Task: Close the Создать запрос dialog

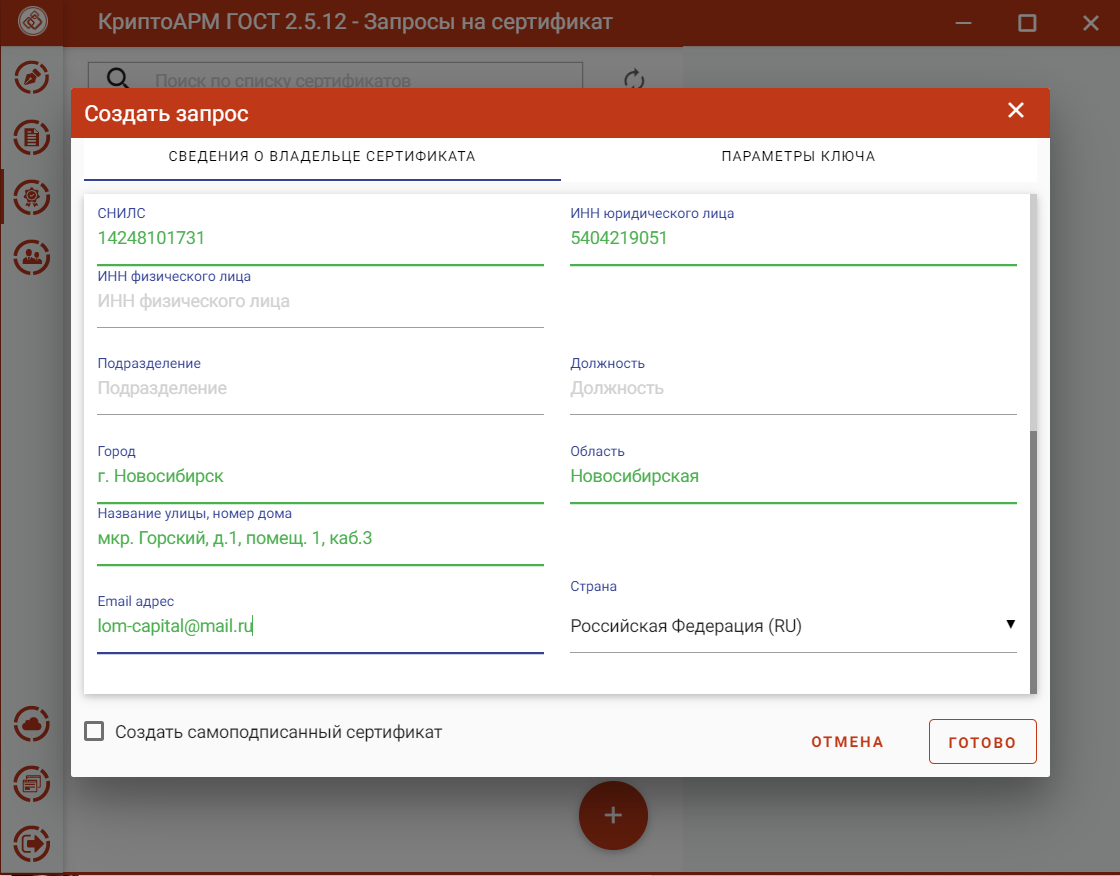Action: point(1016,110)
